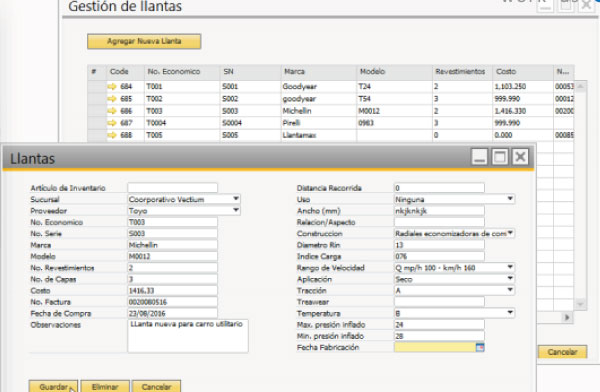
Task: Open link arrow for tire code 685
Action: [112, 99]
